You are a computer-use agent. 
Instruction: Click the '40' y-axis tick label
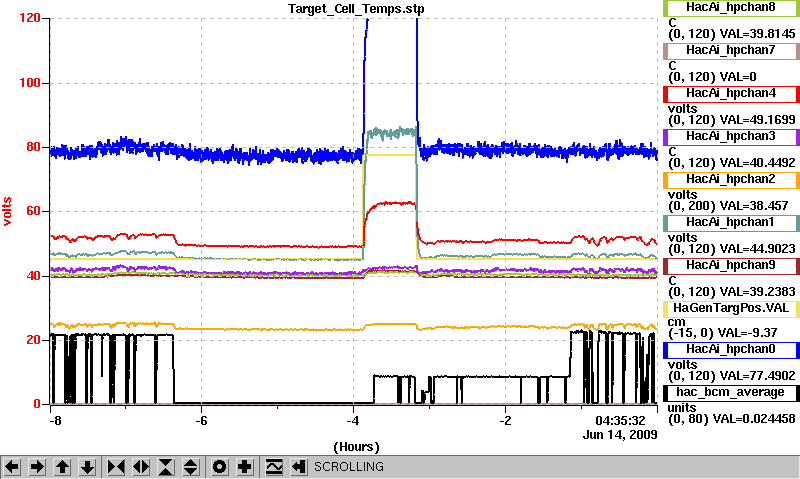[33, 276]
